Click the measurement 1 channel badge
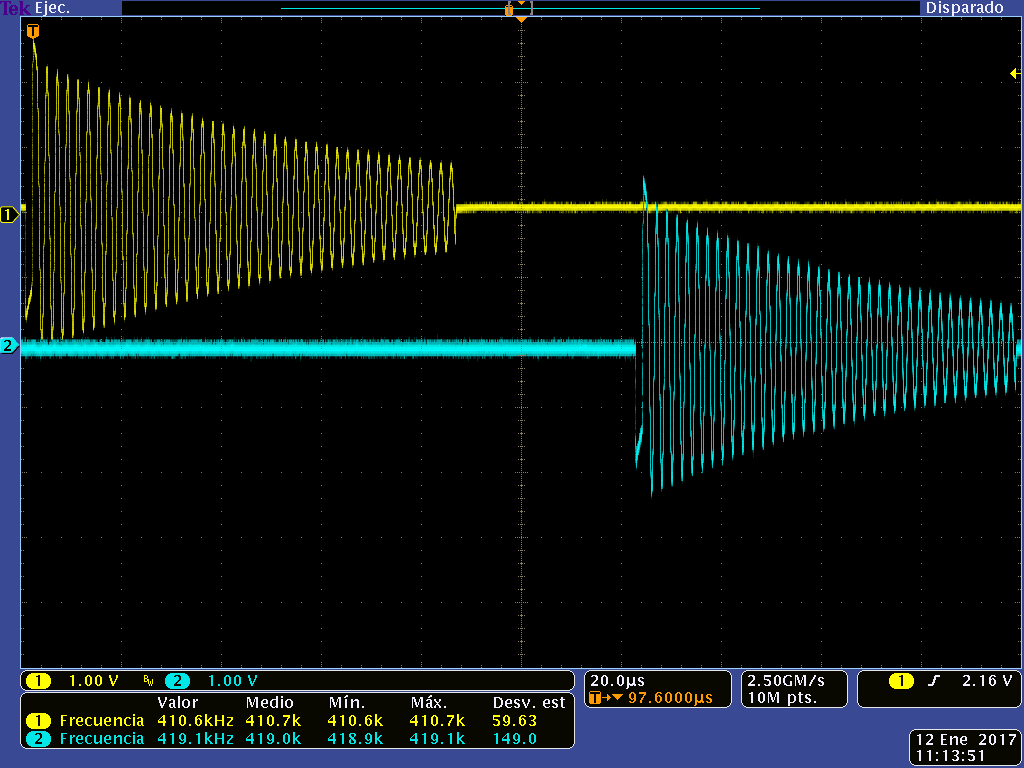Screen dimensions: 1024x768 (x=39, y=721)
